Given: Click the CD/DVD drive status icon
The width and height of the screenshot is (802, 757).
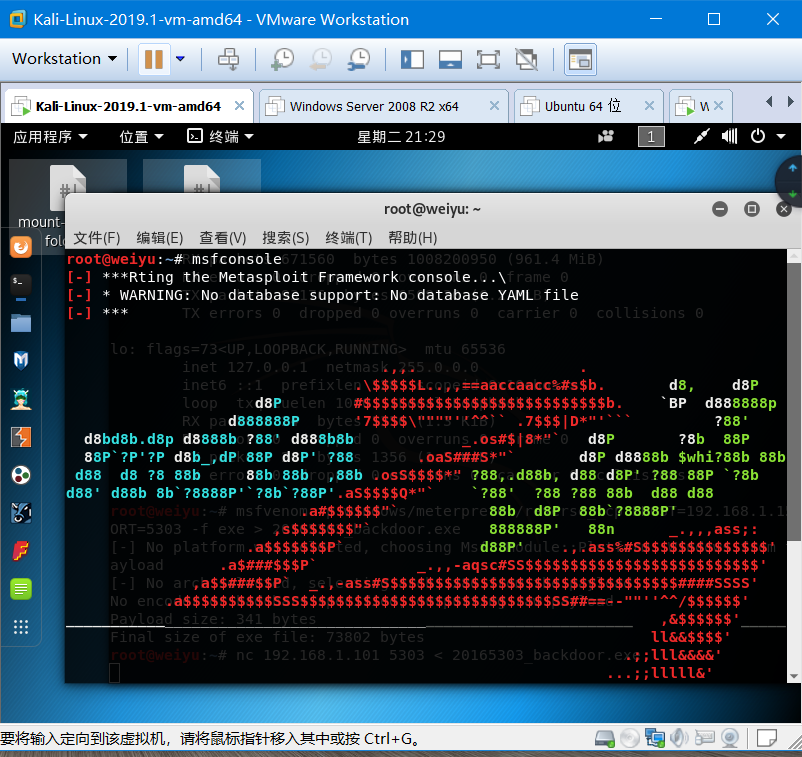Looking at the screenshot, I should (630, 739).
